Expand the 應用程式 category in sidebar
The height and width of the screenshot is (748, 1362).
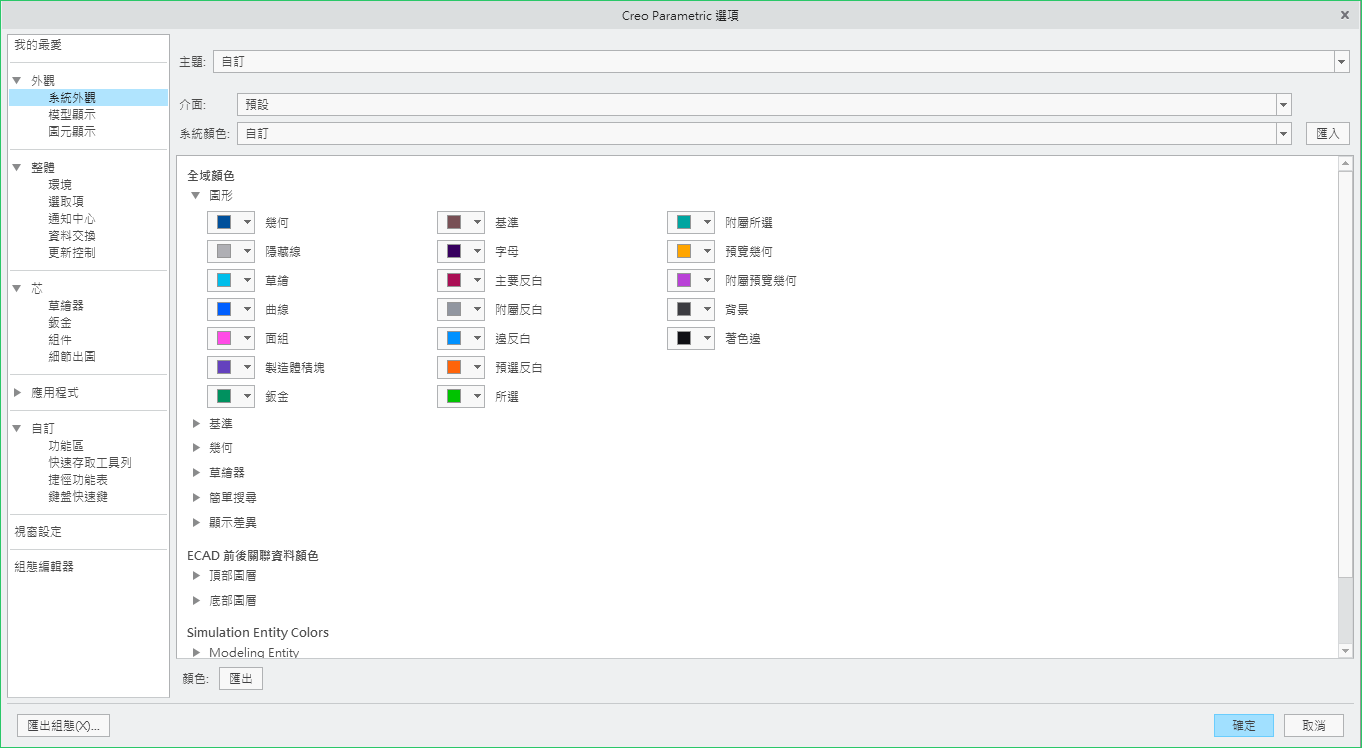pos(17,393)
